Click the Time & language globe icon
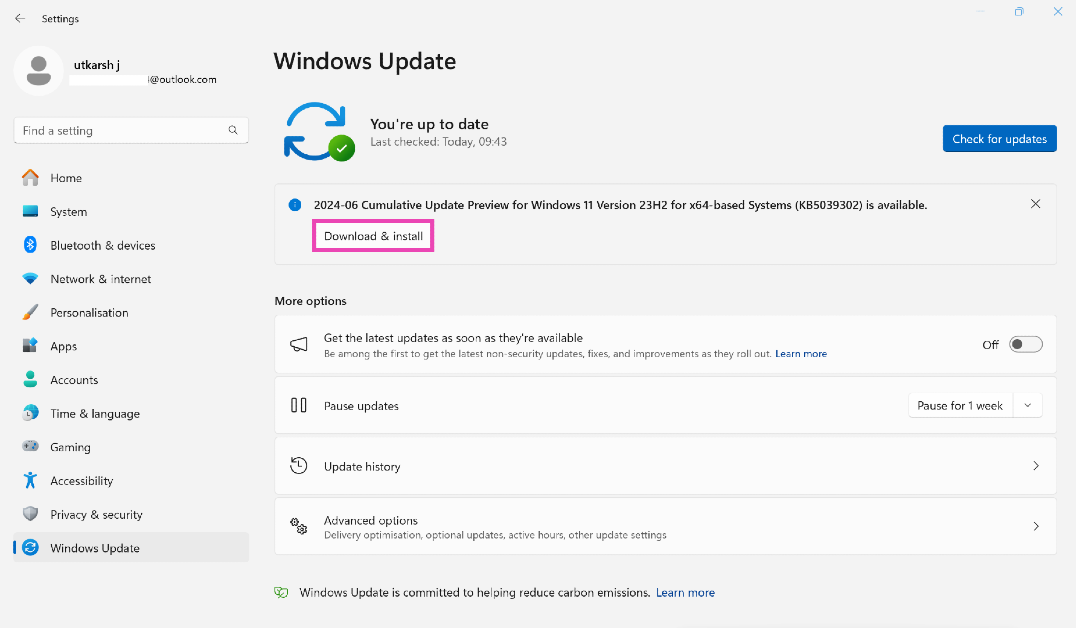1076x628 pixels. [30, 413]
